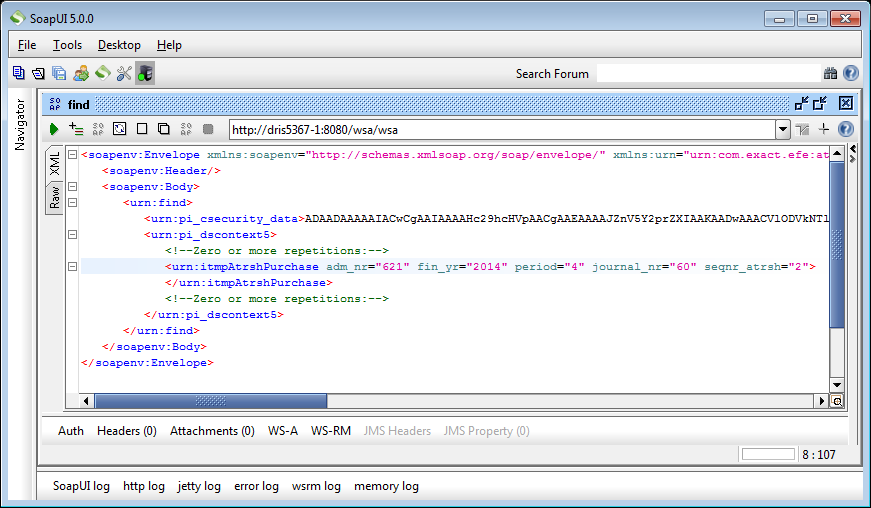Open the Auth tab
The image size is (871, 508).
71,431
